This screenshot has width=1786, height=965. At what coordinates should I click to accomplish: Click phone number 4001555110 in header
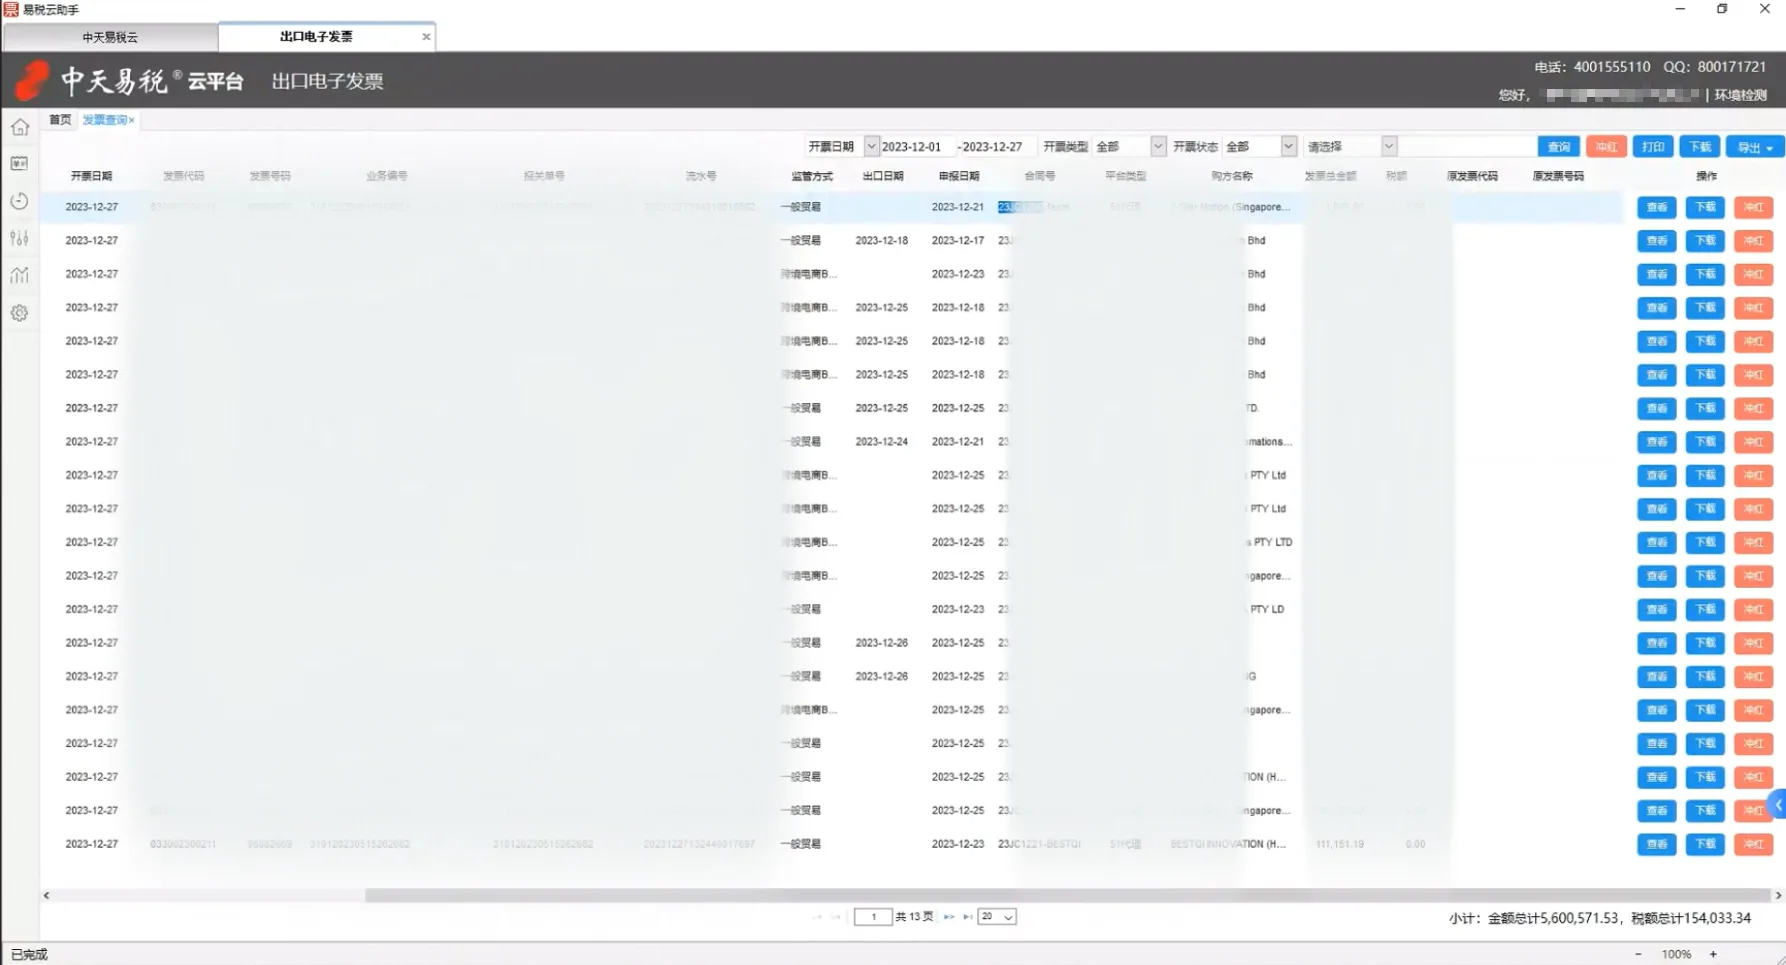coord(1612,67)
